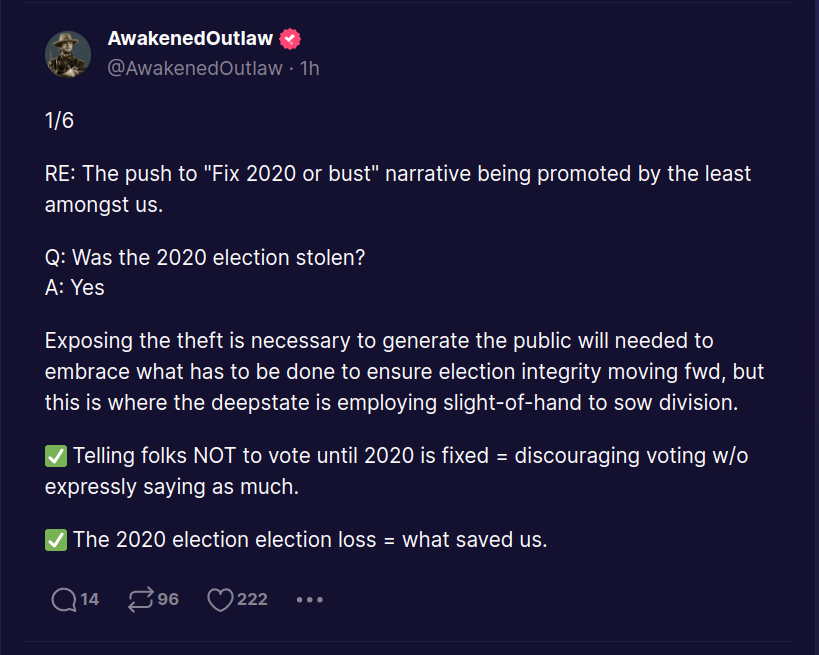The height and width of the screenshot is (655, 819).
Task: Open the @AwakenedOutlaw handle link
Action: [195, 68]
